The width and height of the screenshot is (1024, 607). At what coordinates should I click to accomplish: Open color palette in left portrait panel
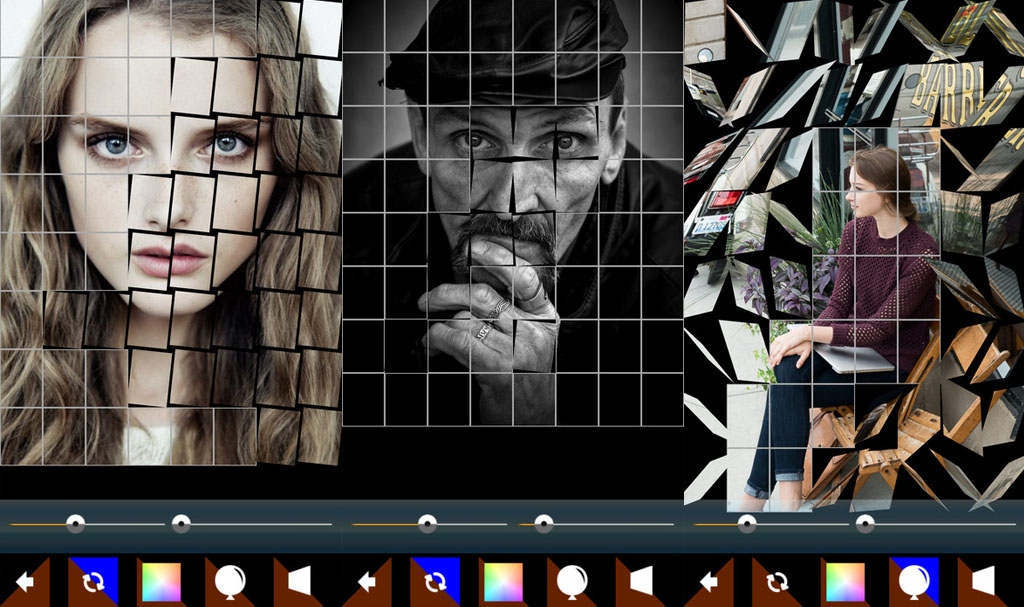[161, 581]
